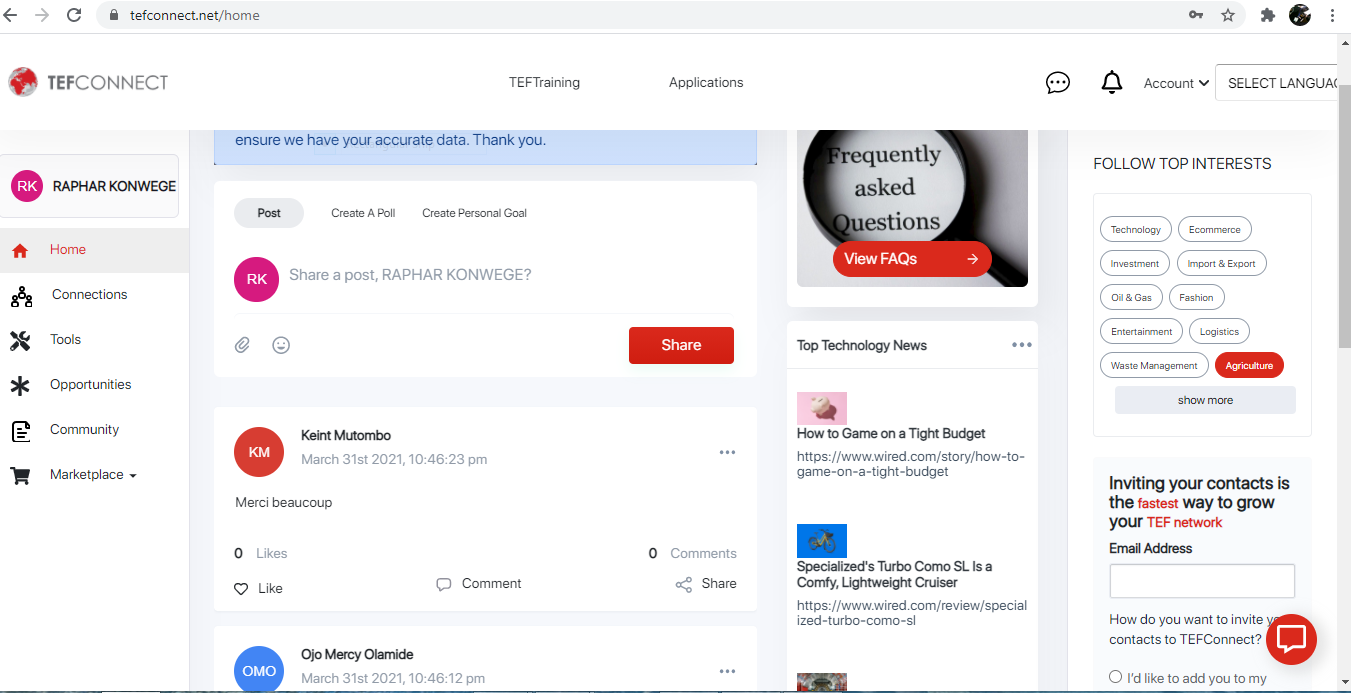Click the how-to-game-on-a-tight-budget wired URL

(910, 464)
